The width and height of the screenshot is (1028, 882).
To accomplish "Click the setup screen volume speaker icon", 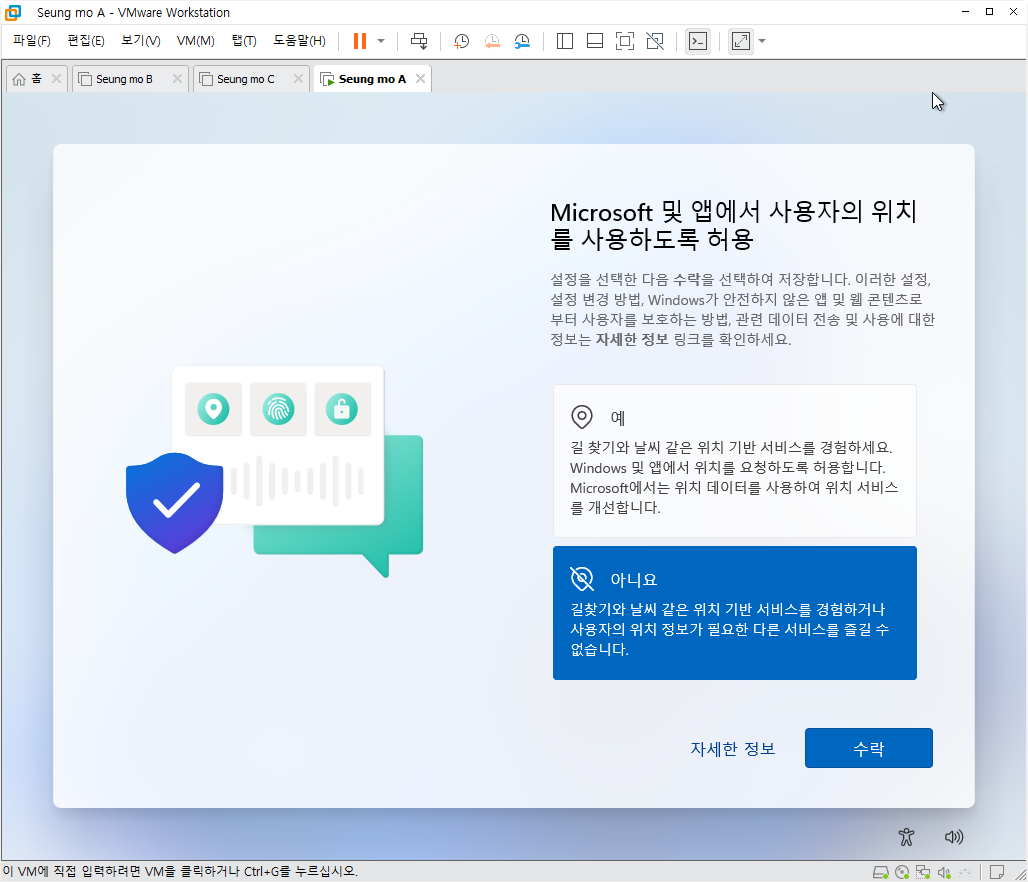I will (x=954, y=837).
